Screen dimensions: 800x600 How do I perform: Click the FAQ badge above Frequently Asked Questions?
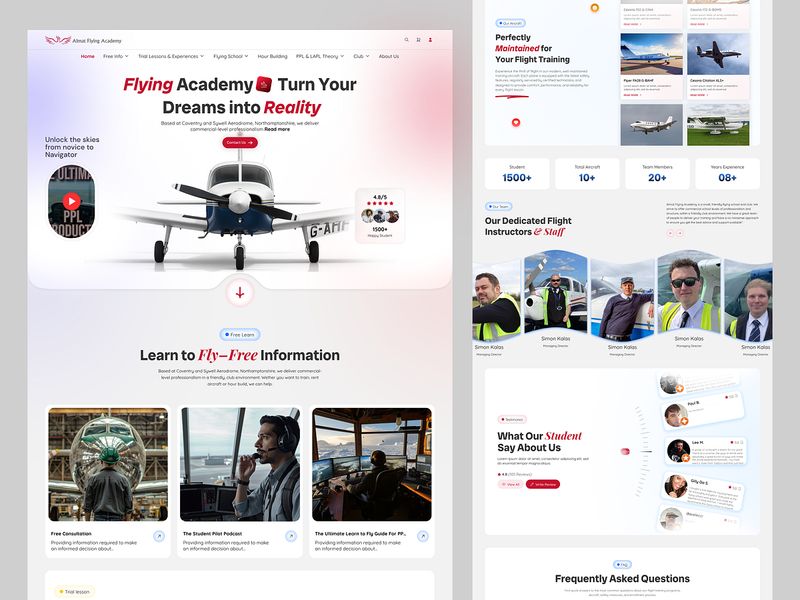[622, 565]
